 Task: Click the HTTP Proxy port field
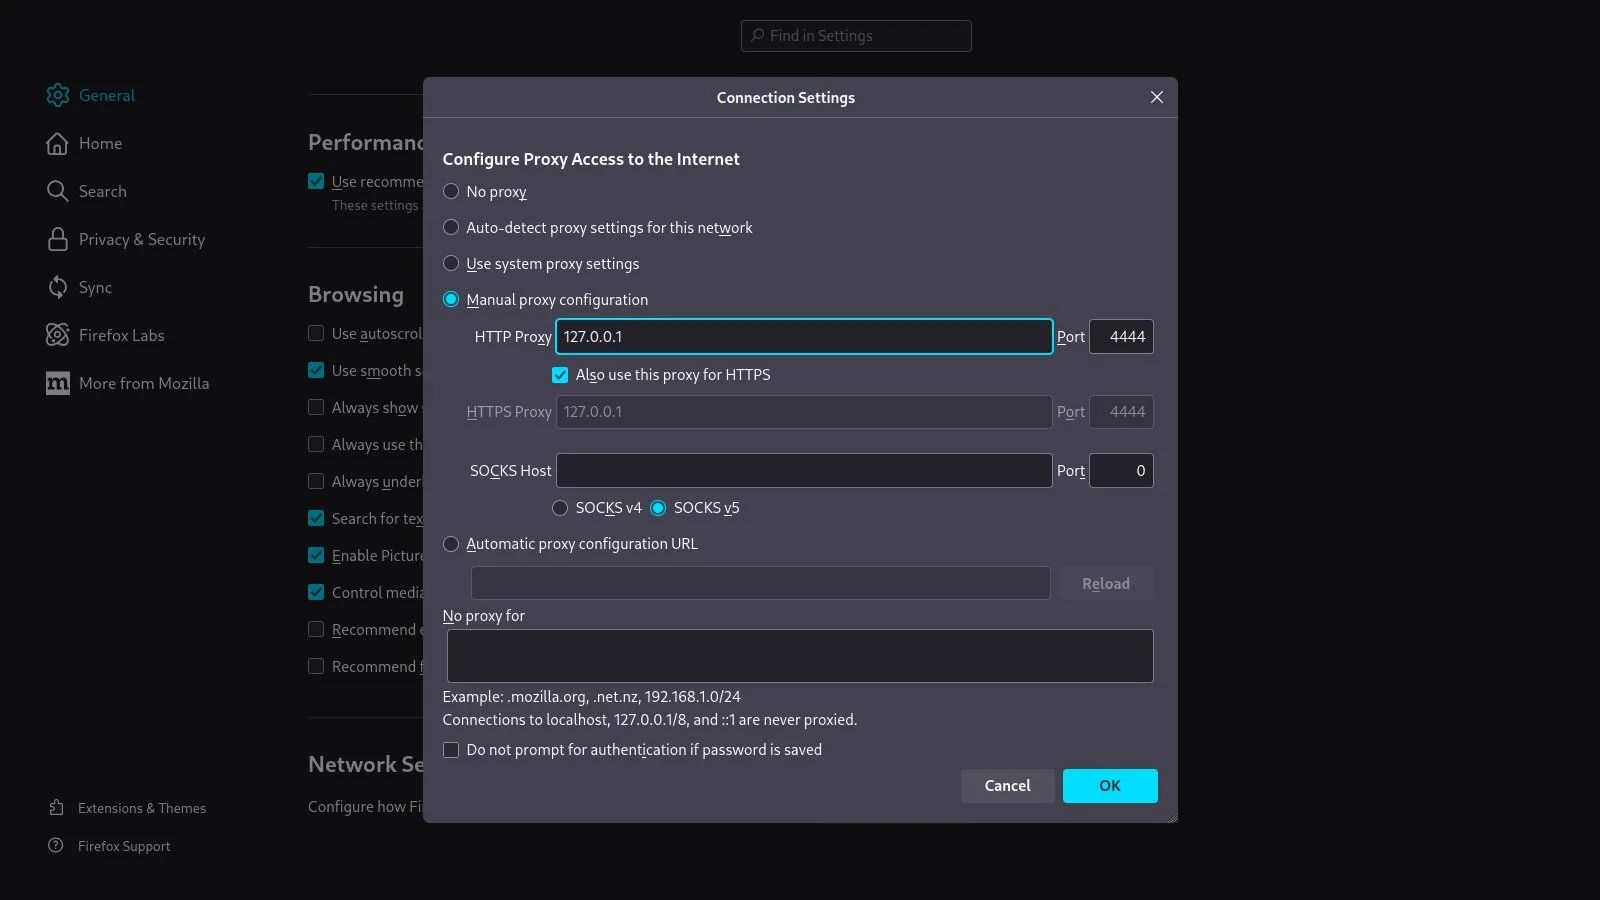1121,337
